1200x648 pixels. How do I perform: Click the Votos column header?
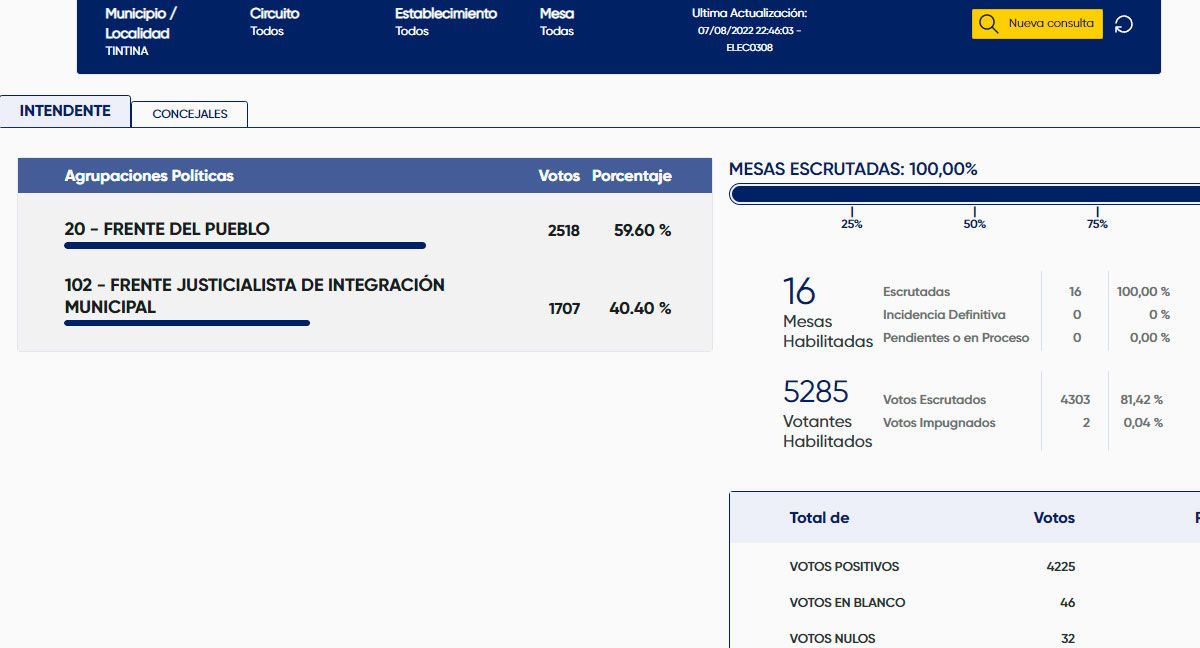[558, 176]
